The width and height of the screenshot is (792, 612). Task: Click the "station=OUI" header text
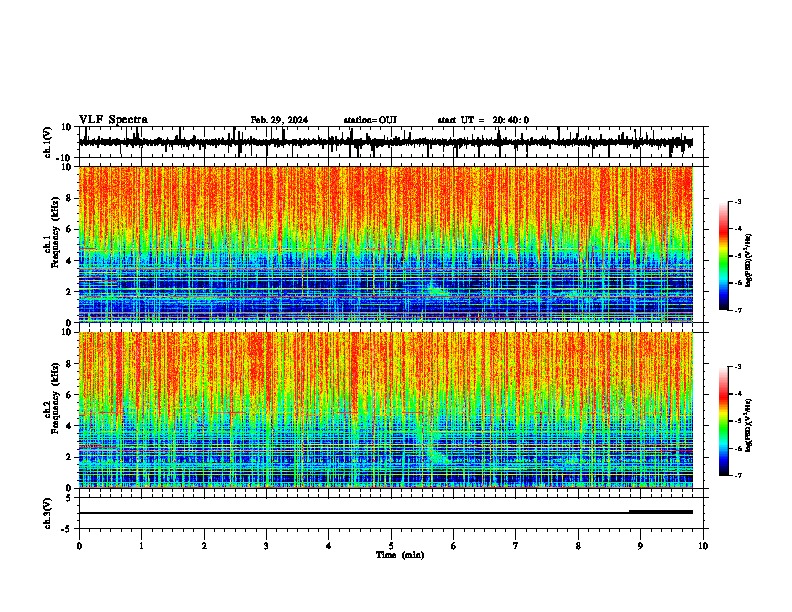point(370,120)
